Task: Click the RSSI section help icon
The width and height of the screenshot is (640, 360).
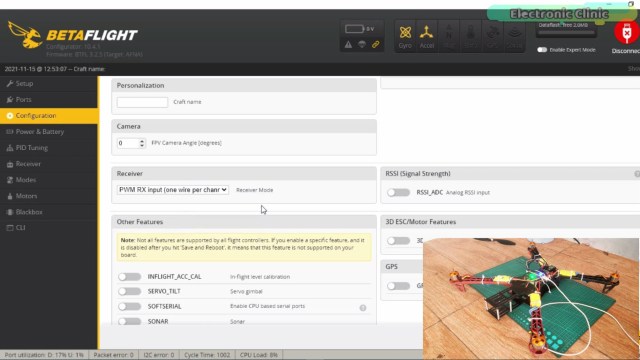Action: point(637,174)
